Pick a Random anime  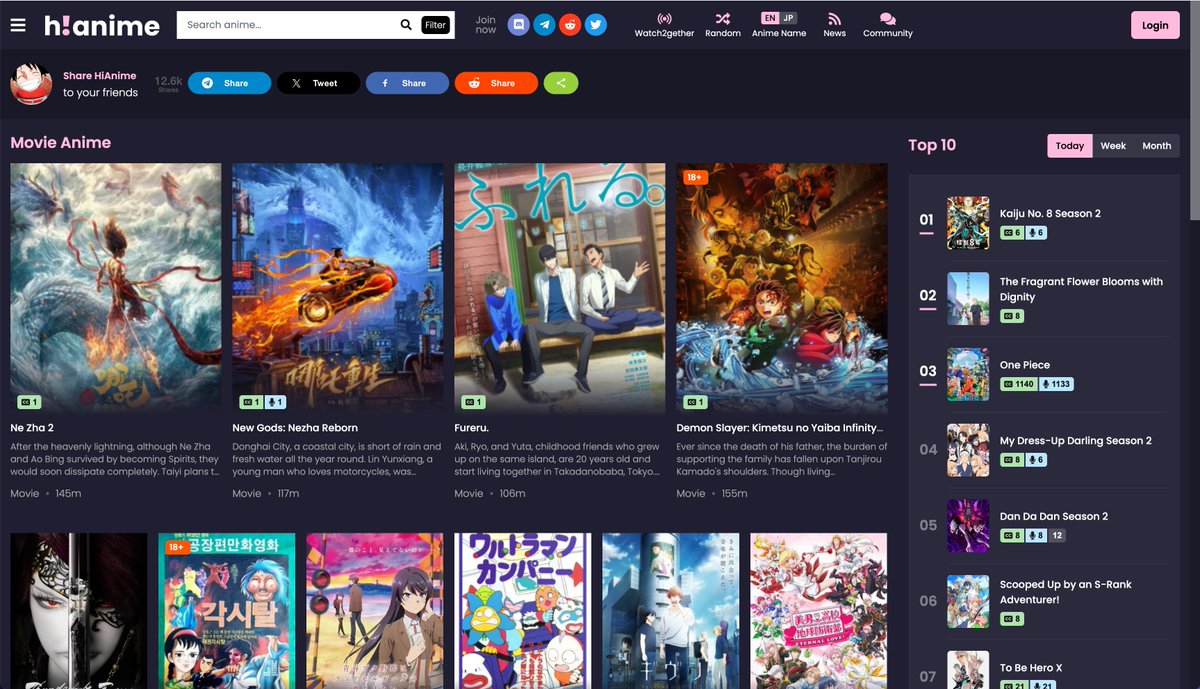[x=723, y=25]
